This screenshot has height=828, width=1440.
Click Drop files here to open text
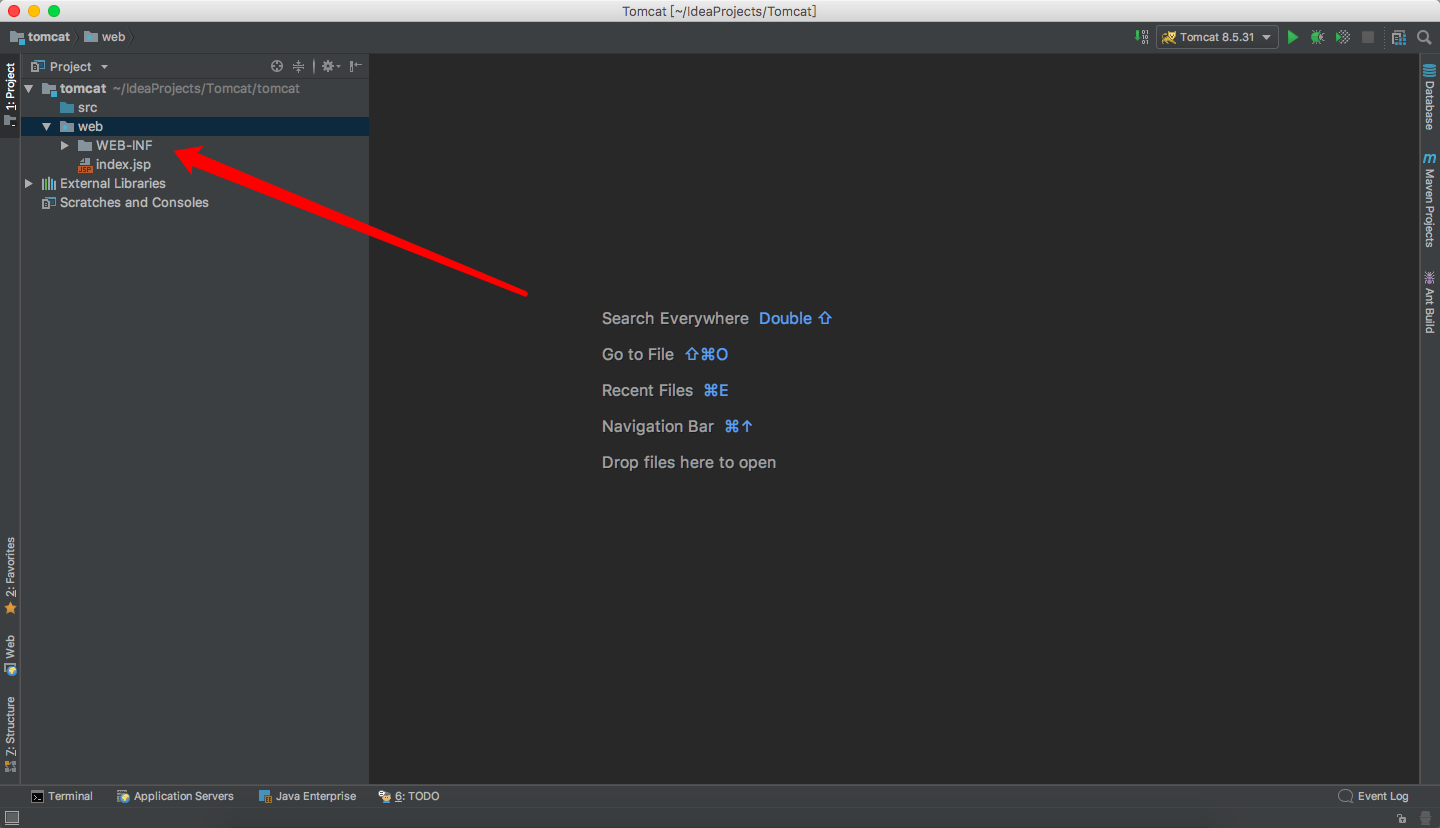(689, 462)
